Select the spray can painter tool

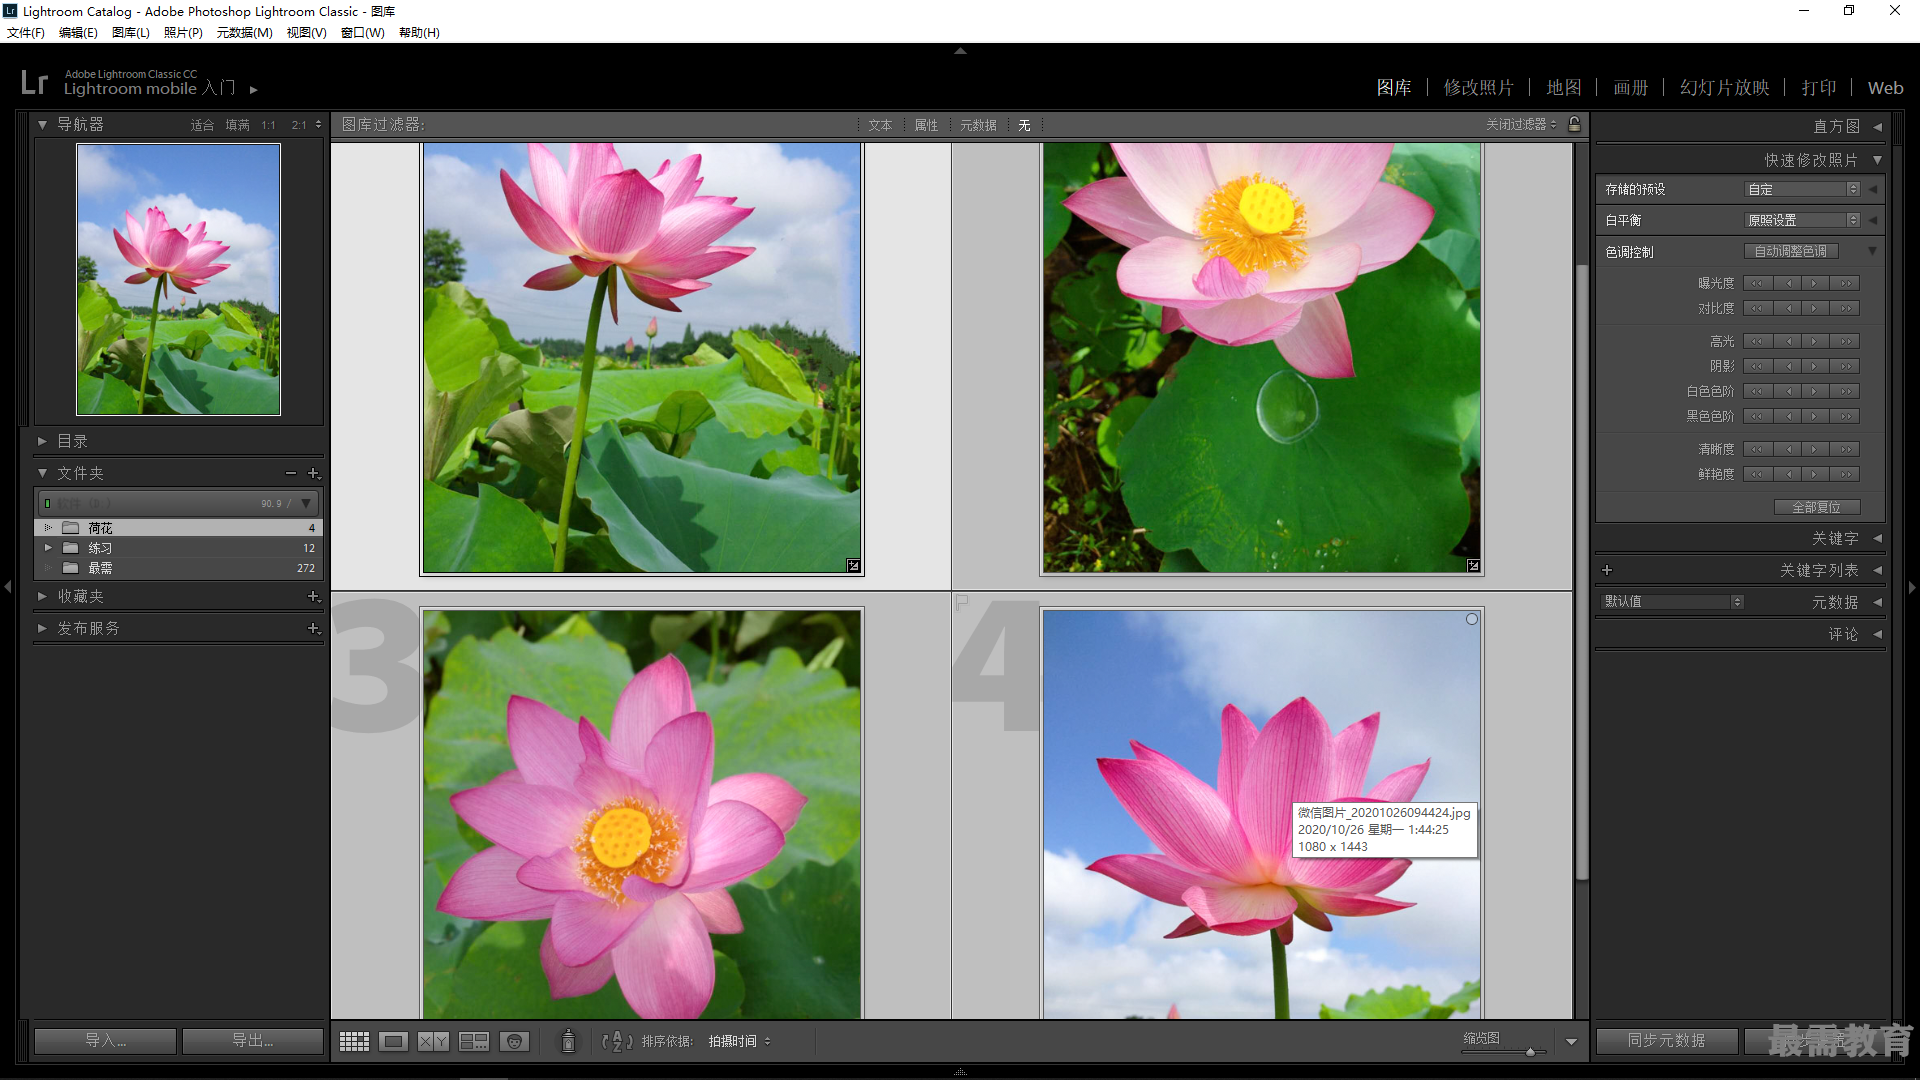[568, 1041]
